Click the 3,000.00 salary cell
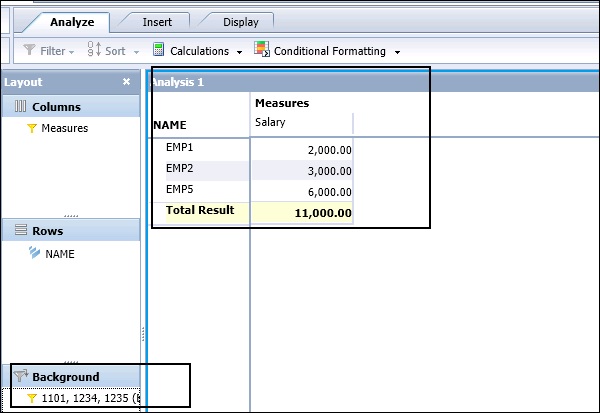This screenshot has width=600, height=413. [302, 171]
